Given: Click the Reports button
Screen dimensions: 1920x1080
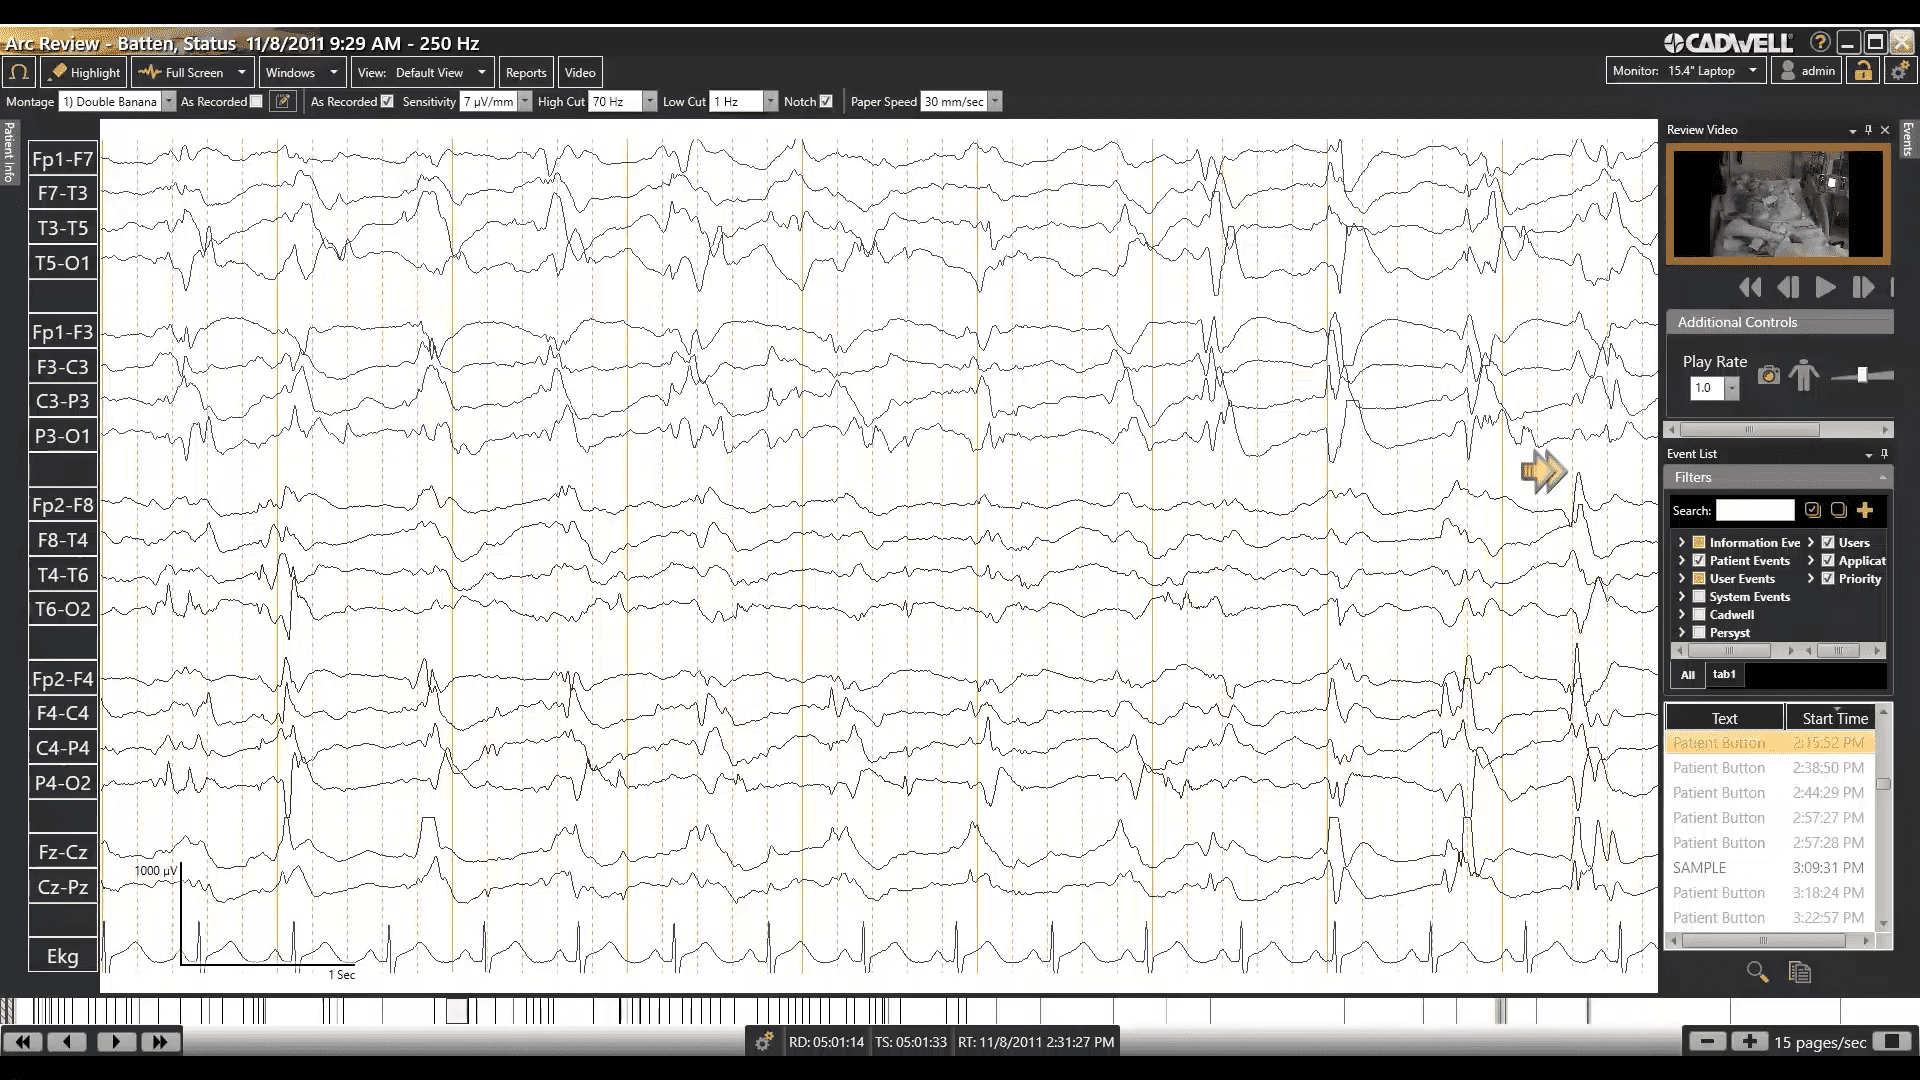Looking at the screenshot, I should tap(526, 71).
